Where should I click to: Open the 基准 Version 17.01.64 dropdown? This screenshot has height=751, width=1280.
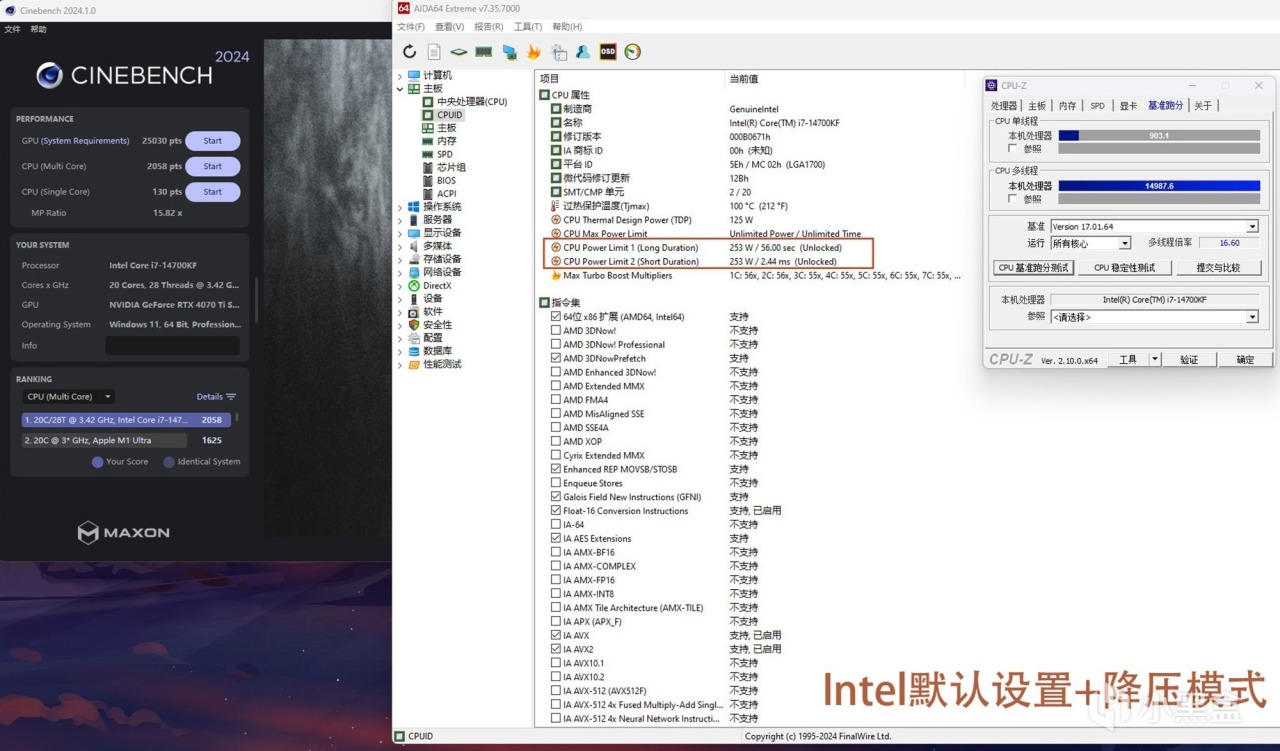[x=1154, y=227]
